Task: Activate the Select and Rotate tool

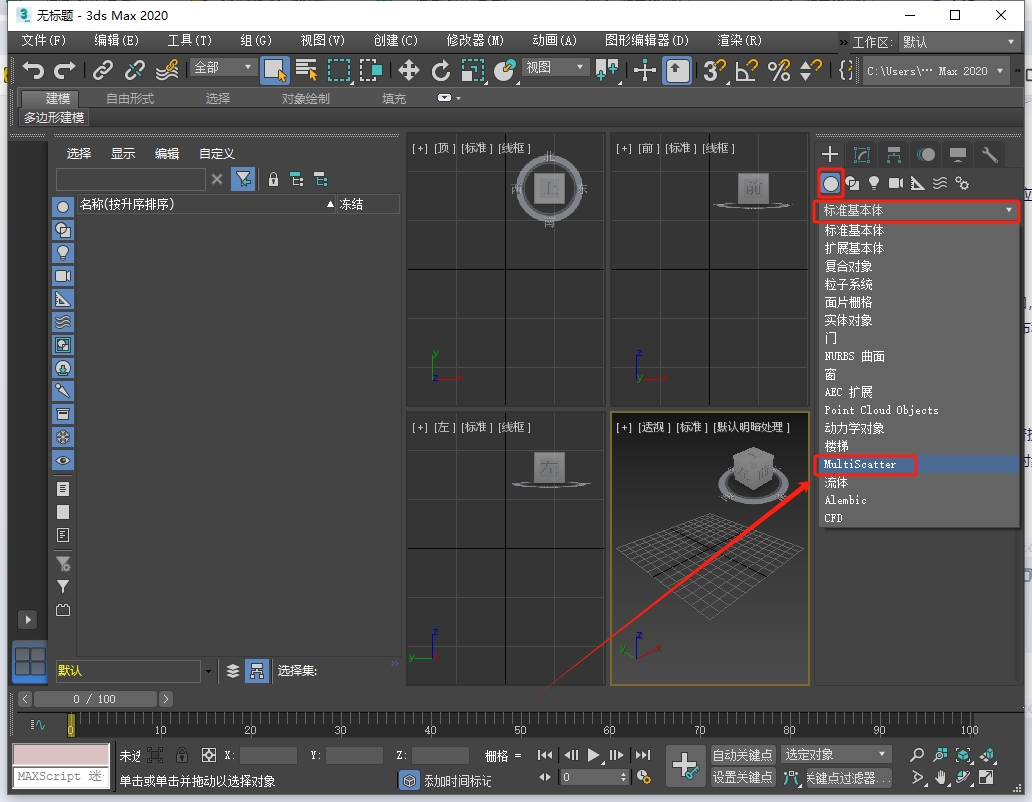Action: click(440, 71)
